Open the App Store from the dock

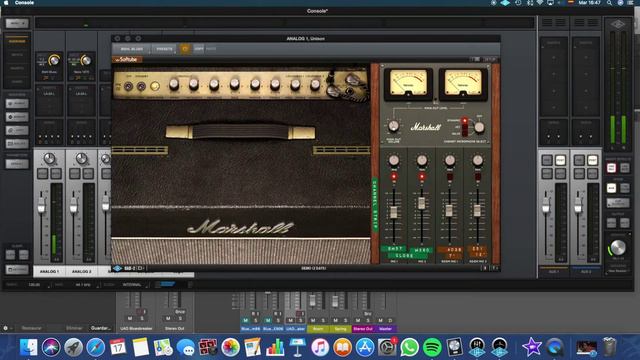pyautogui.click(x=364, y=347)
